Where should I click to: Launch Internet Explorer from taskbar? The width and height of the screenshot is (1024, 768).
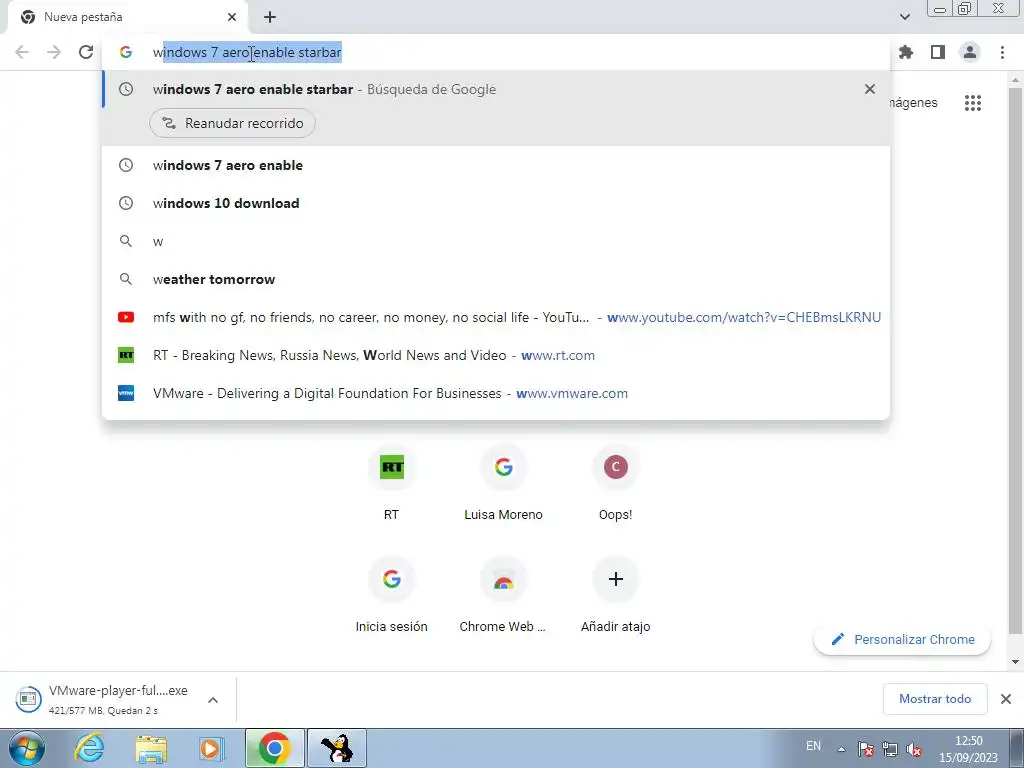[x=89, y=748]
